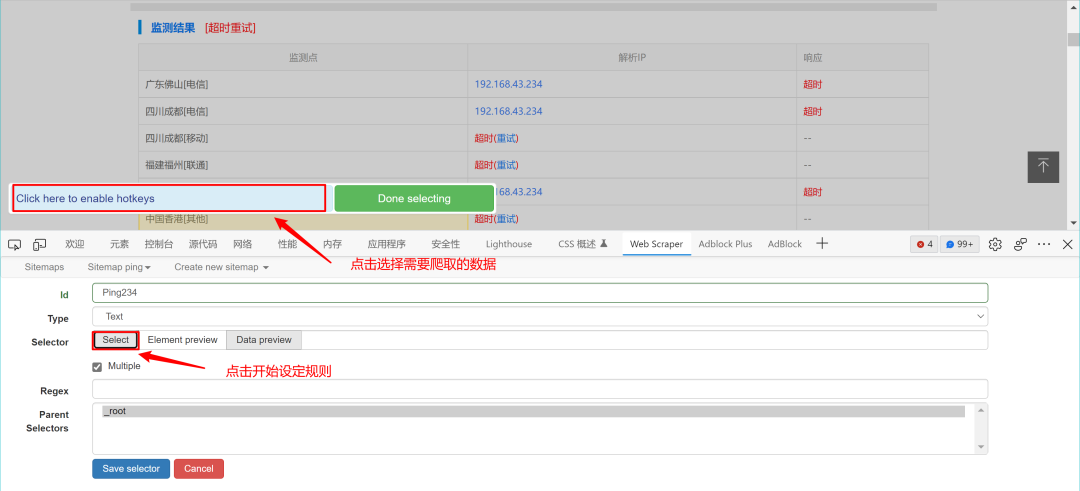This screenshot has height=491, width=1080.
Task: Switch to the 内存 tab
Action: (x=333, y=244)
